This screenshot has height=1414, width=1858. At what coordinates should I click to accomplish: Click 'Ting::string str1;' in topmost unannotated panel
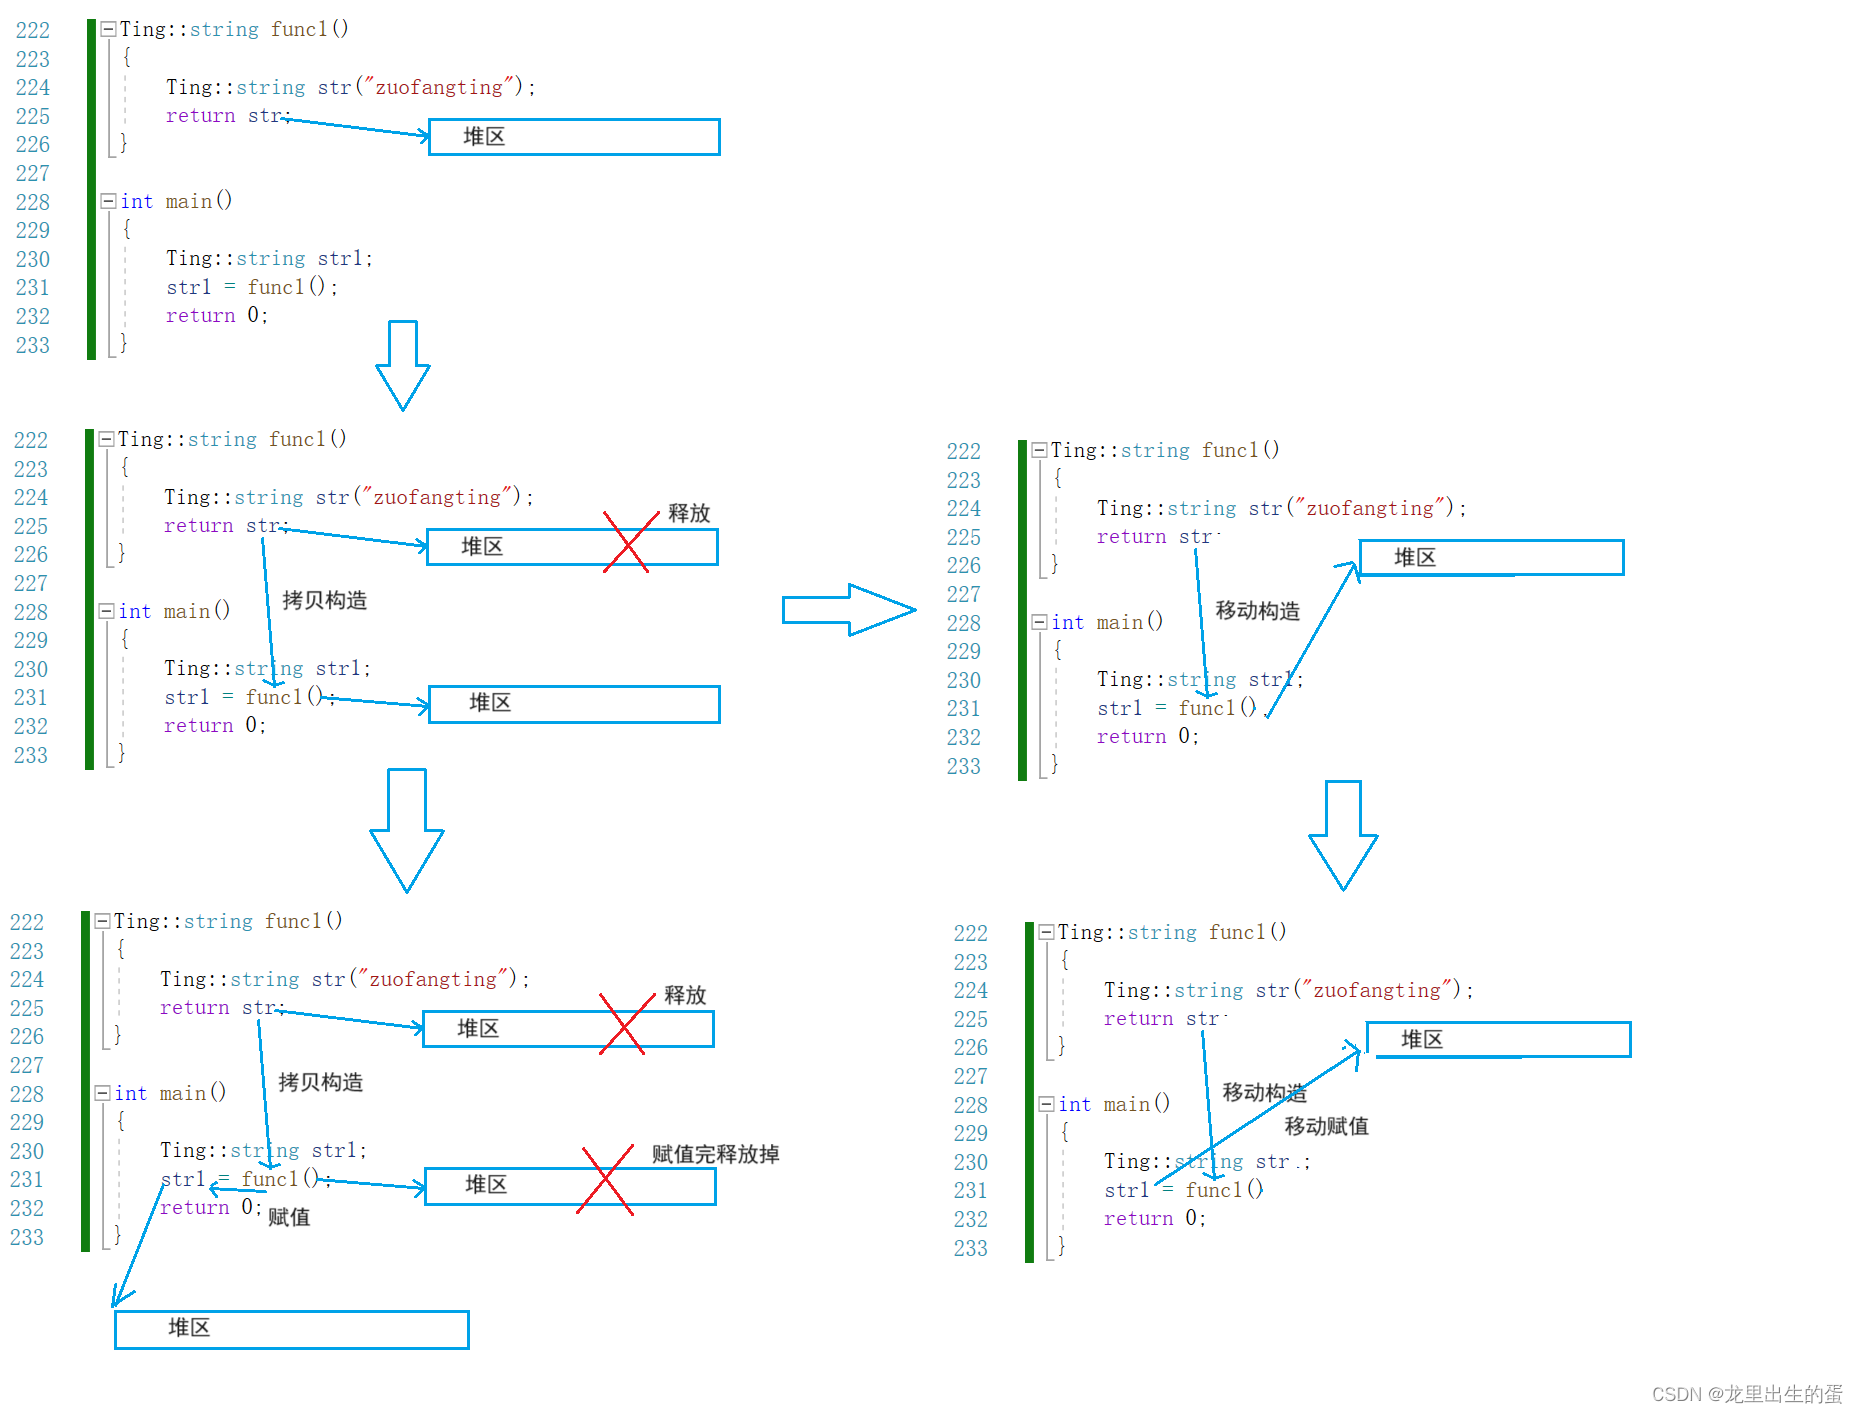269,258
